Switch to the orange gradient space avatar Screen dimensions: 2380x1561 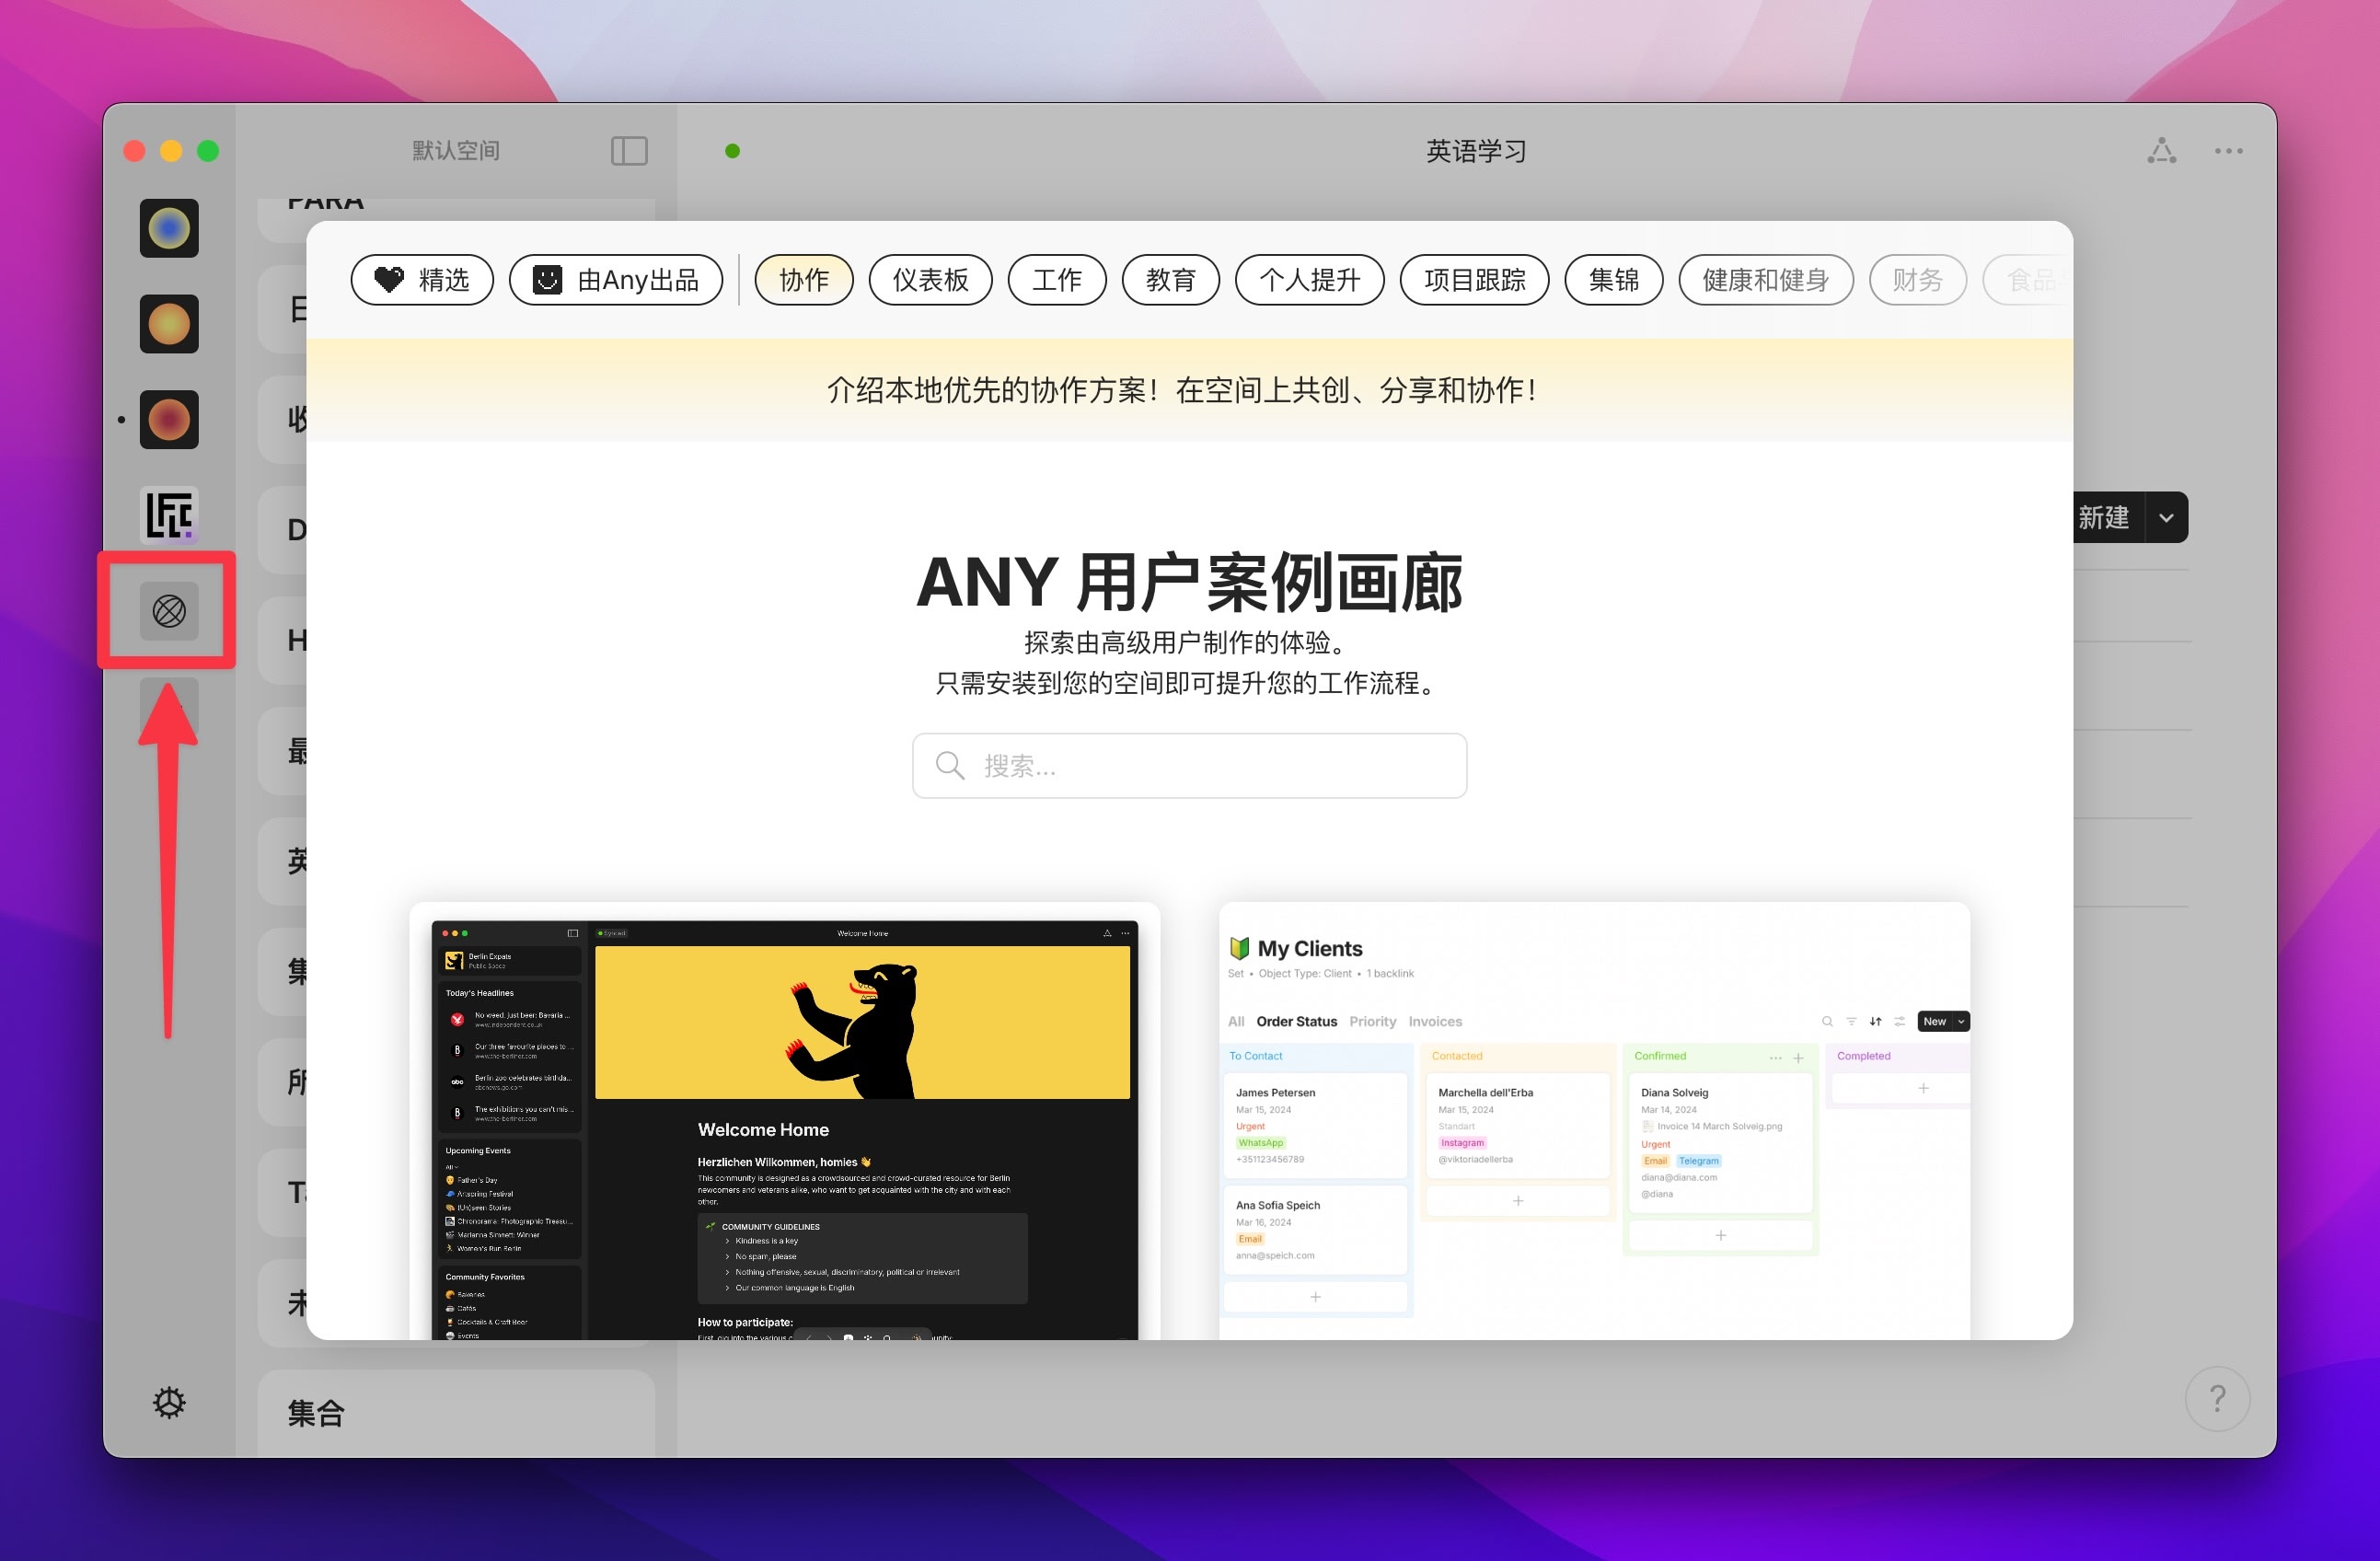pos(169,324)
